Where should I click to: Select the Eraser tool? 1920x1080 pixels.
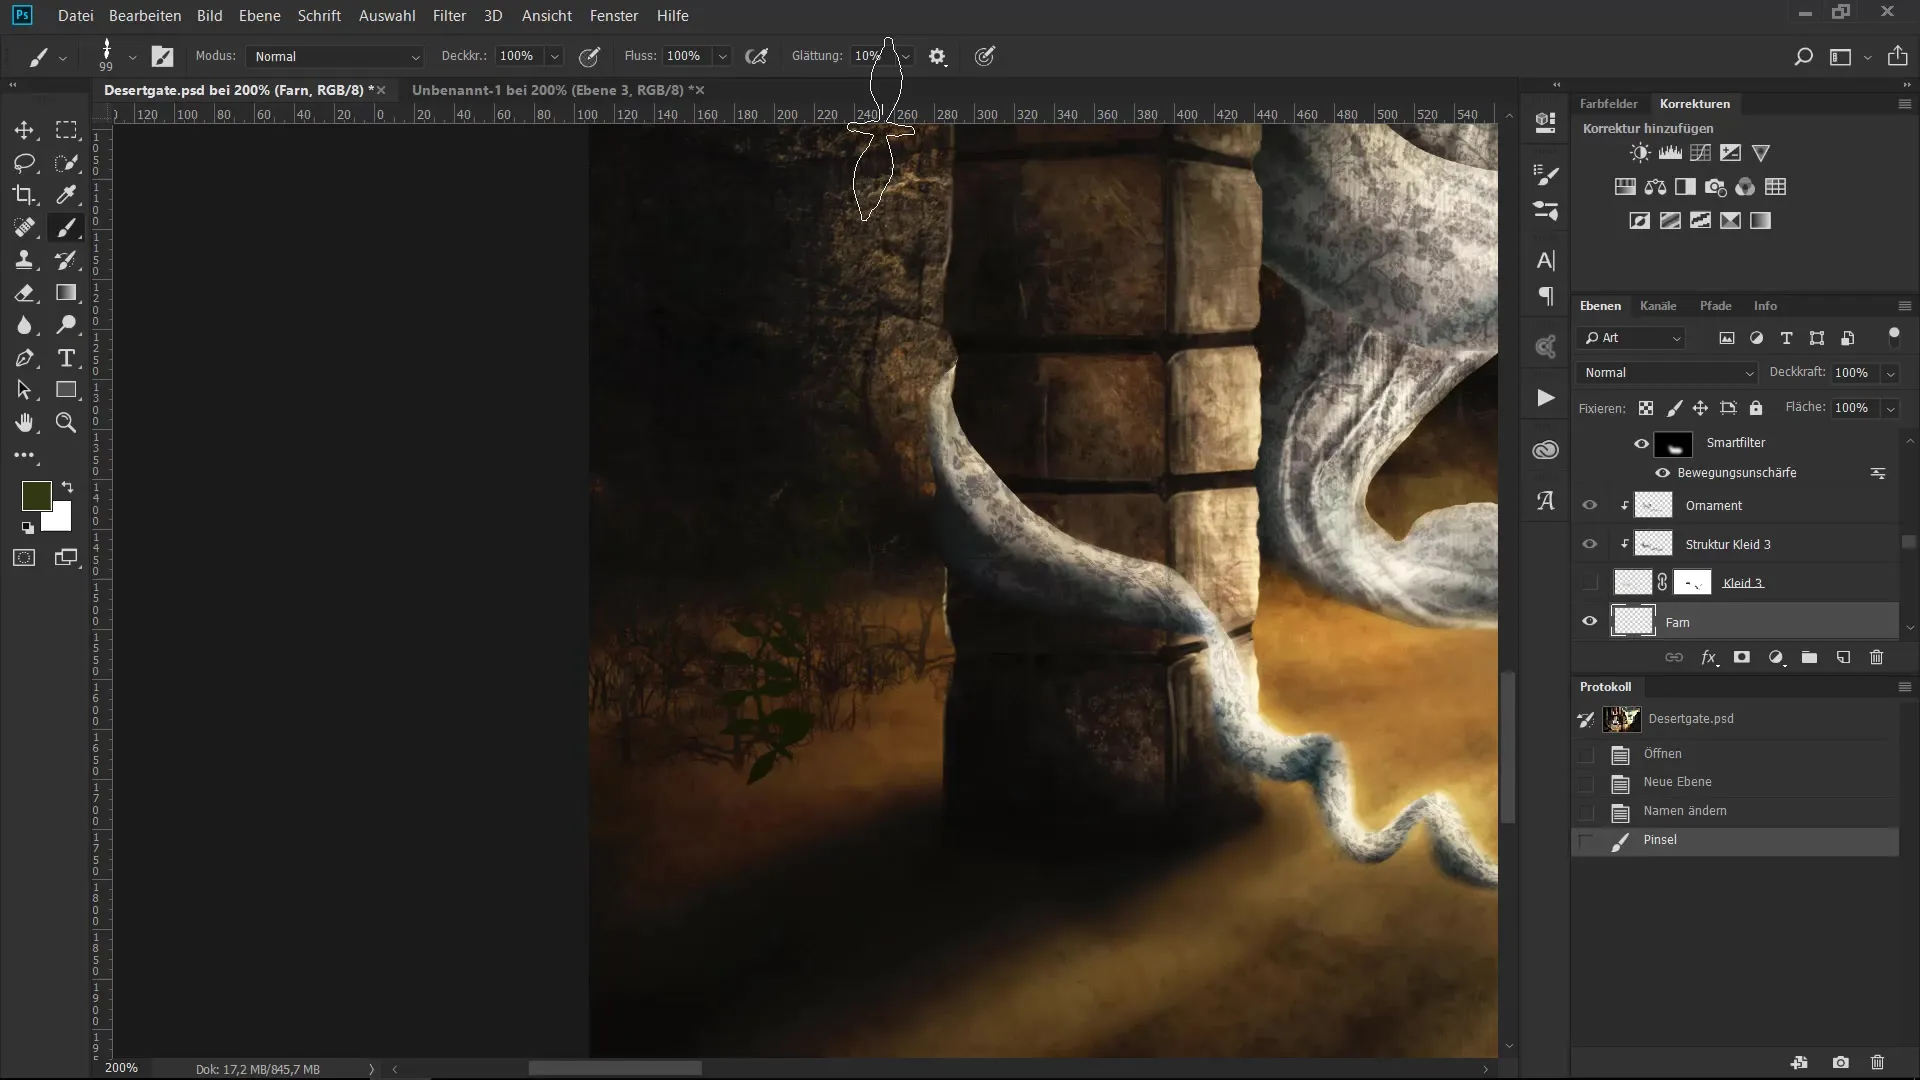click(24, 293)
